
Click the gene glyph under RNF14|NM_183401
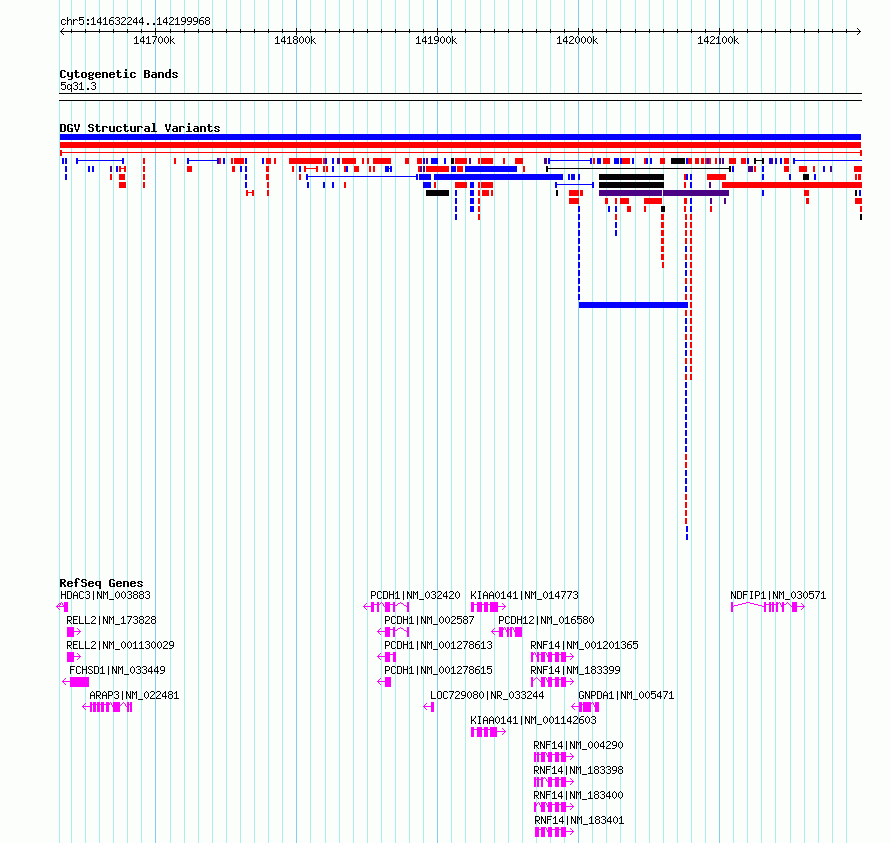555,832
